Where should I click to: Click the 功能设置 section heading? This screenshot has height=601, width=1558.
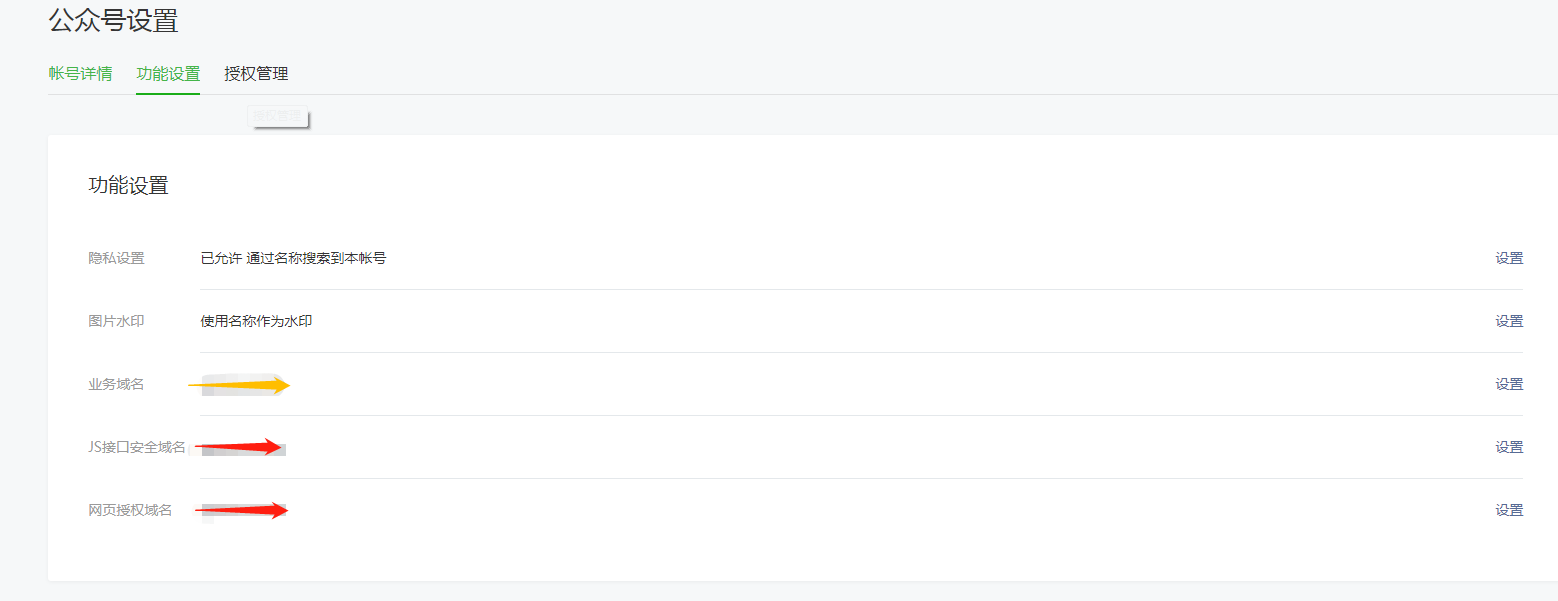click(128, 185)
